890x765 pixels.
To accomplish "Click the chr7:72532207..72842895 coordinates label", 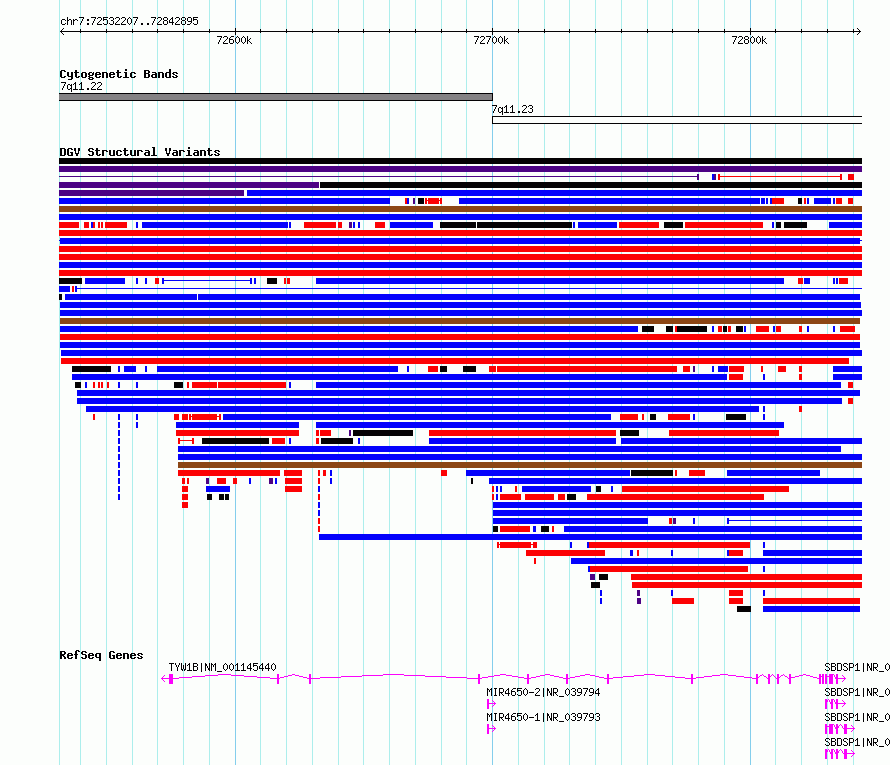I will point(129,22).
